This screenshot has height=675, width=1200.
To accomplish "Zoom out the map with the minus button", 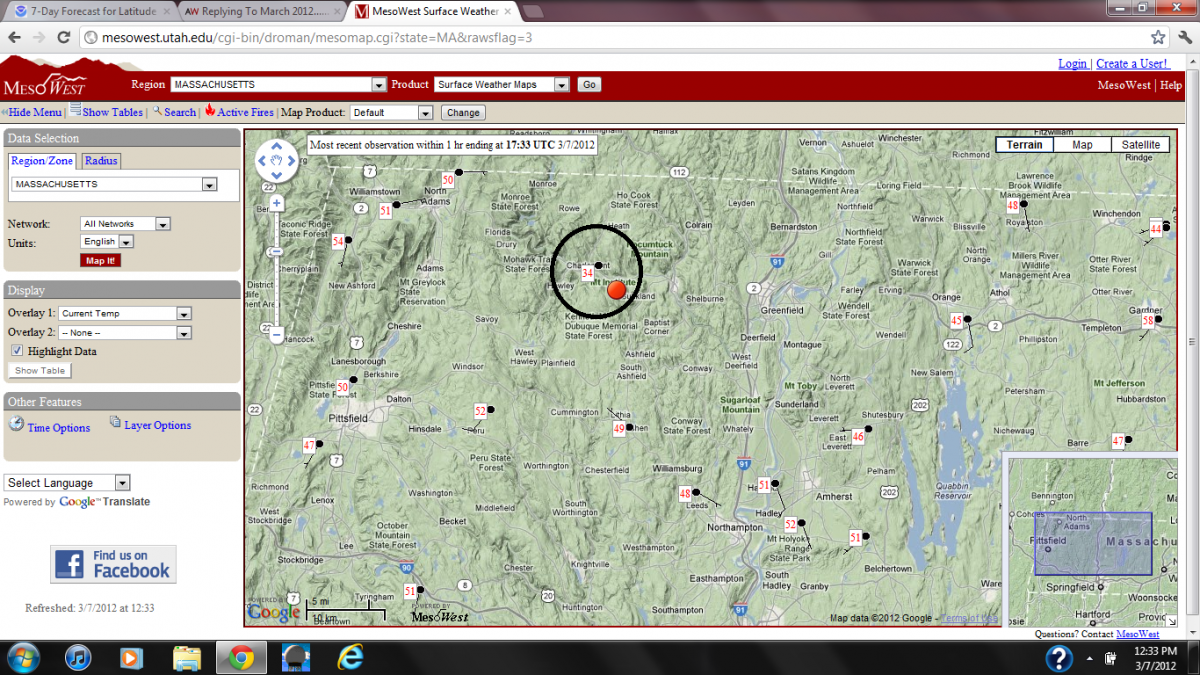I will [x=276, y=335].
